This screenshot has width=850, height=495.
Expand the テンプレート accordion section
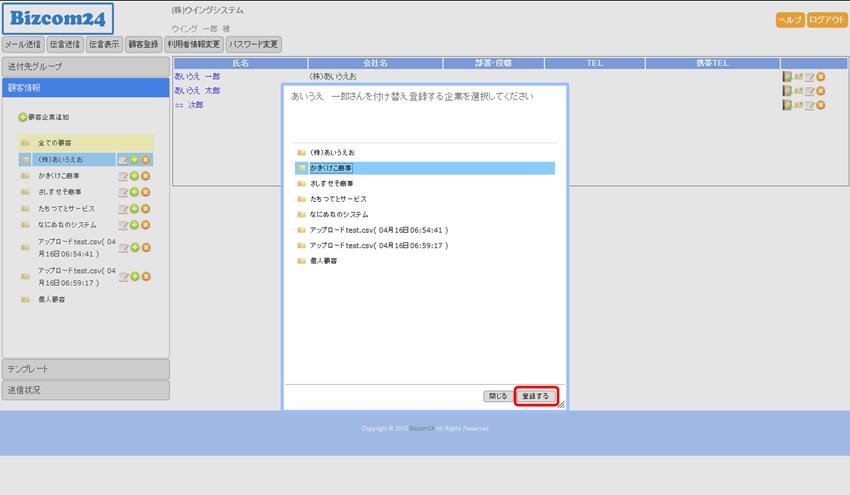point(85,369)
